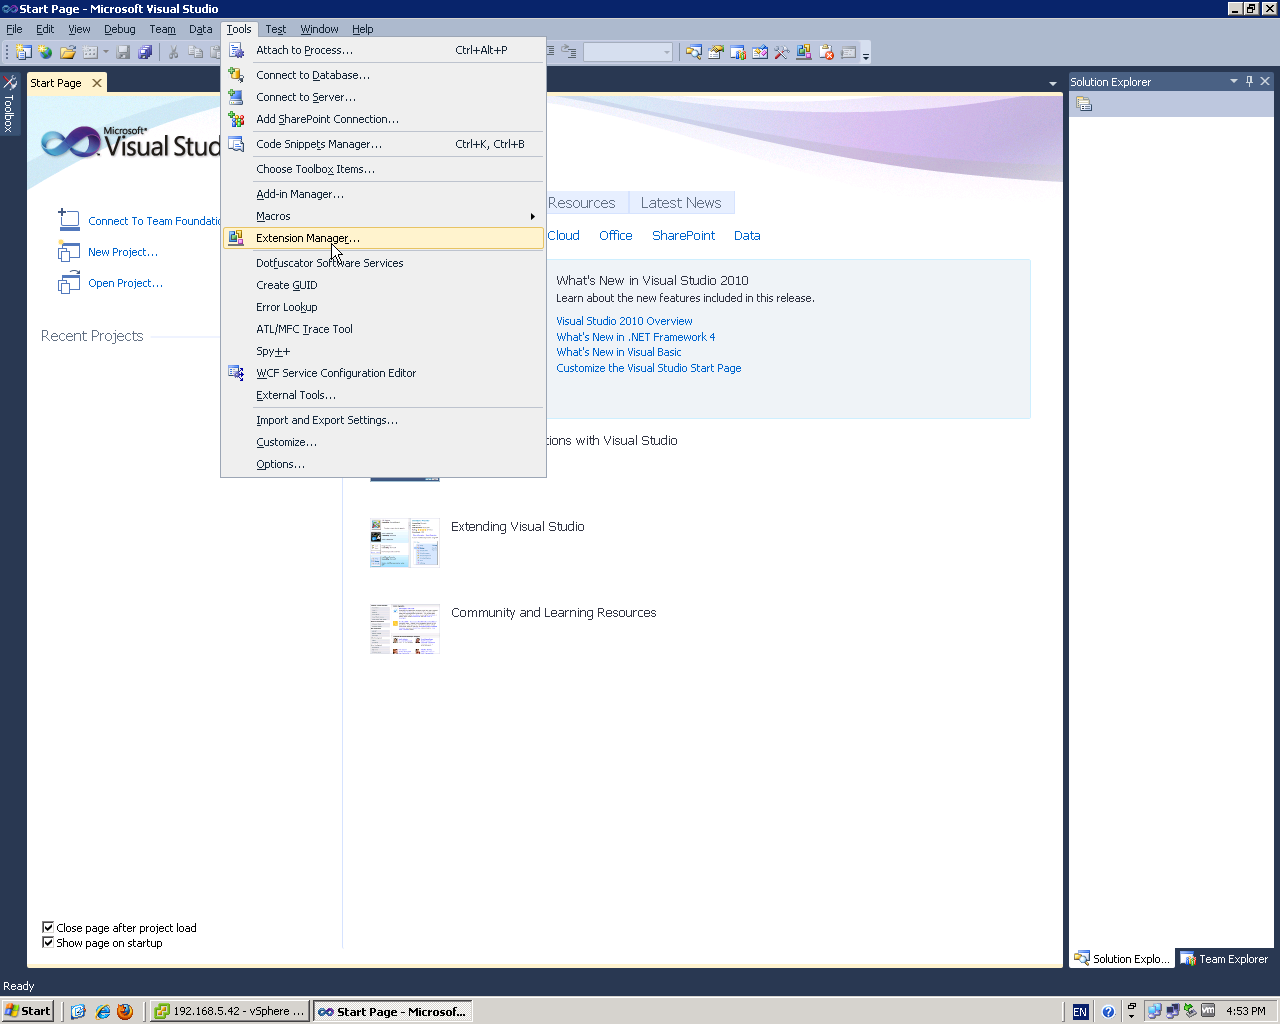Click the New Project icon on Start Page

tap(69, 251)
